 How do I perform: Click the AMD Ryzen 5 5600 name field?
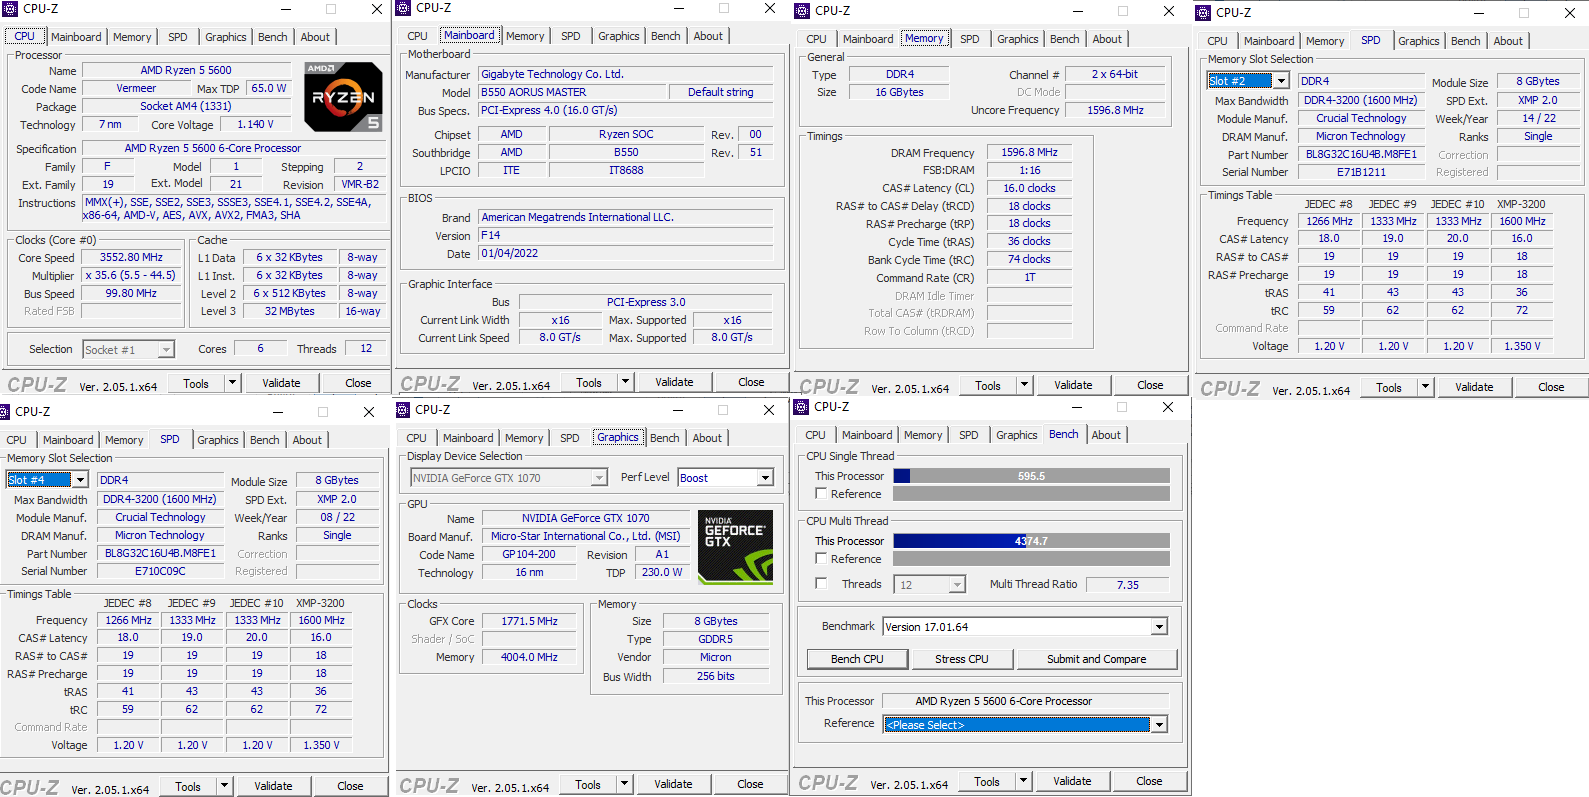(186, 71)
